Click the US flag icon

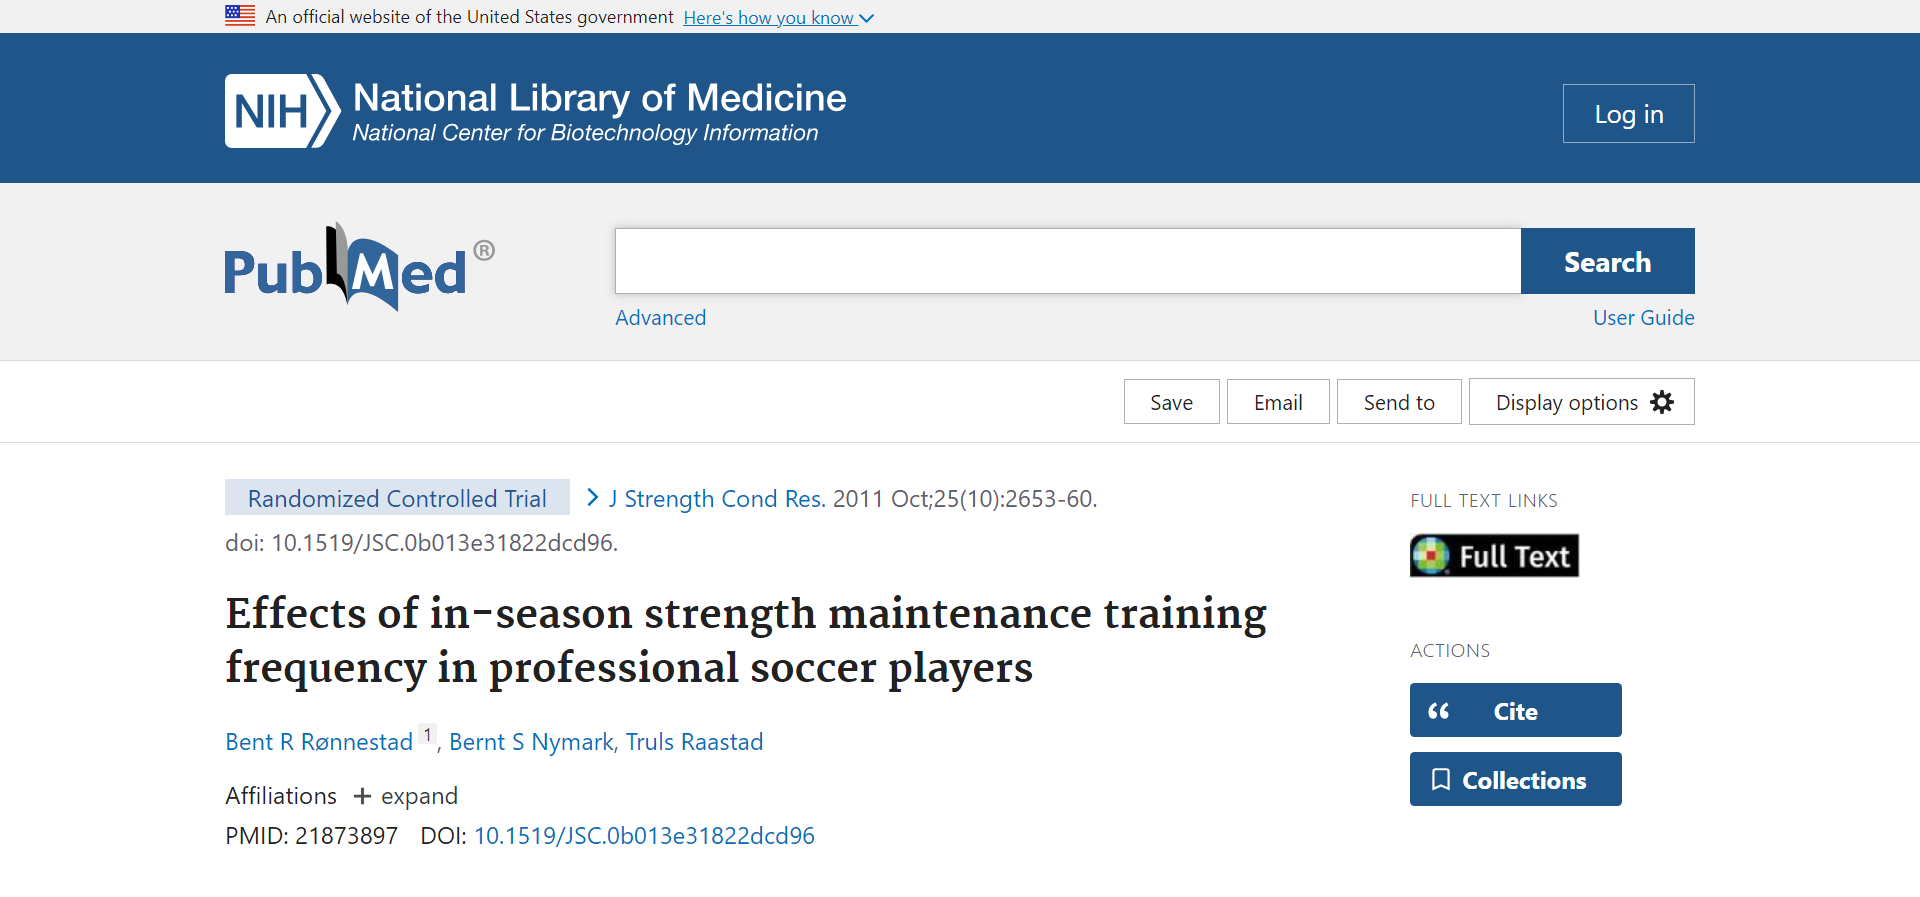(x=240, y=16)
